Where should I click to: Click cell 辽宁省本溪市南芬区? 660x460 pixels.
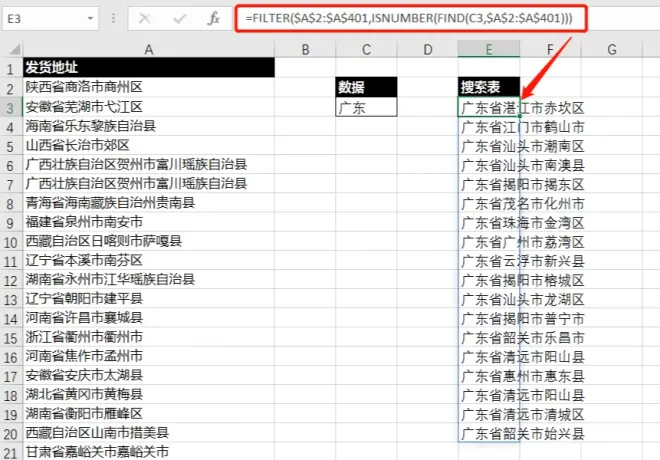tap(149, 260)
